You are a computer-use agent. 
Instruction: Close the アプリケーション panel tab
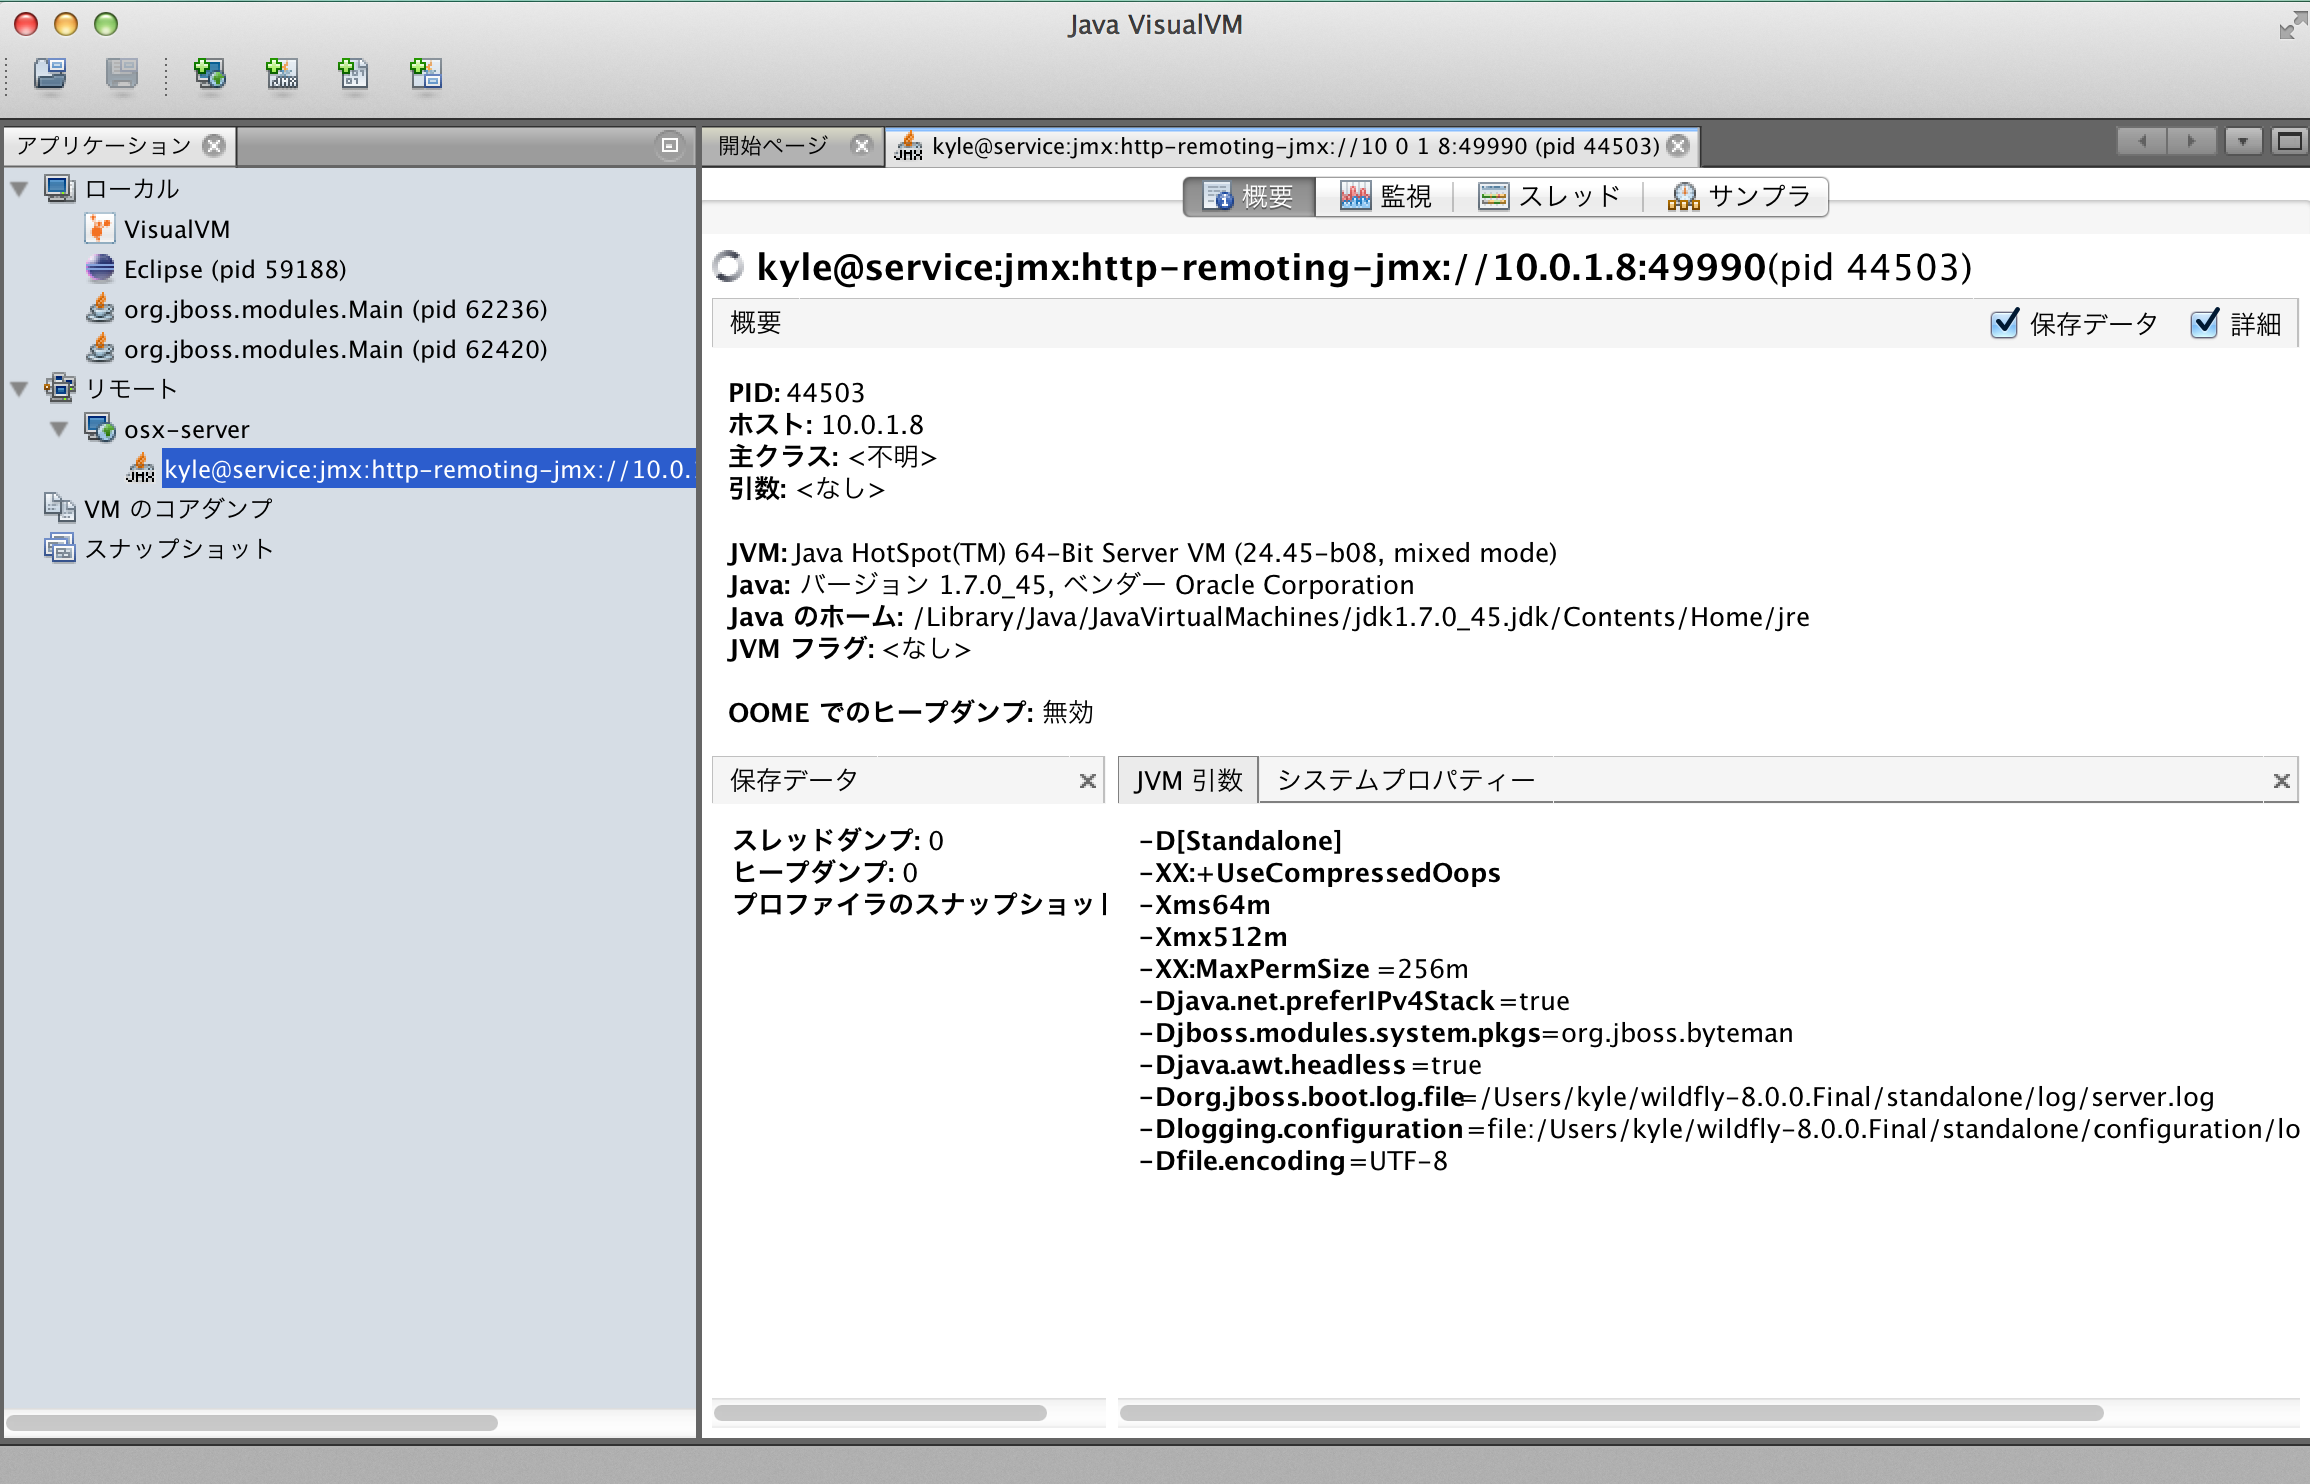point(214,146)
